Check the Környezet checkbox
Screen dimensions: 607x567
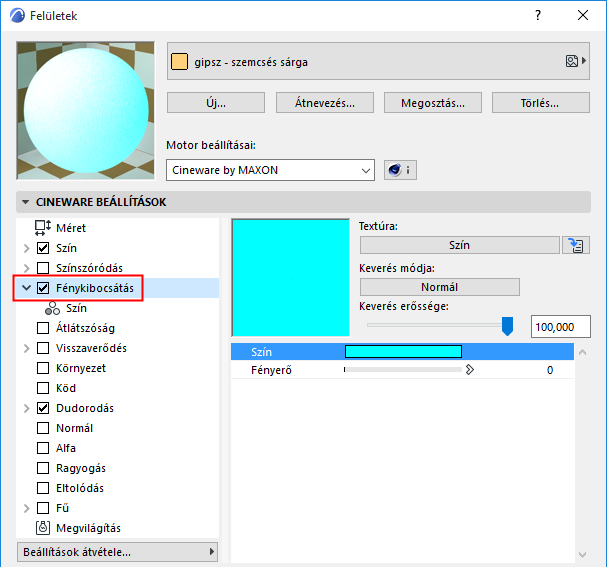click(43, 368)
